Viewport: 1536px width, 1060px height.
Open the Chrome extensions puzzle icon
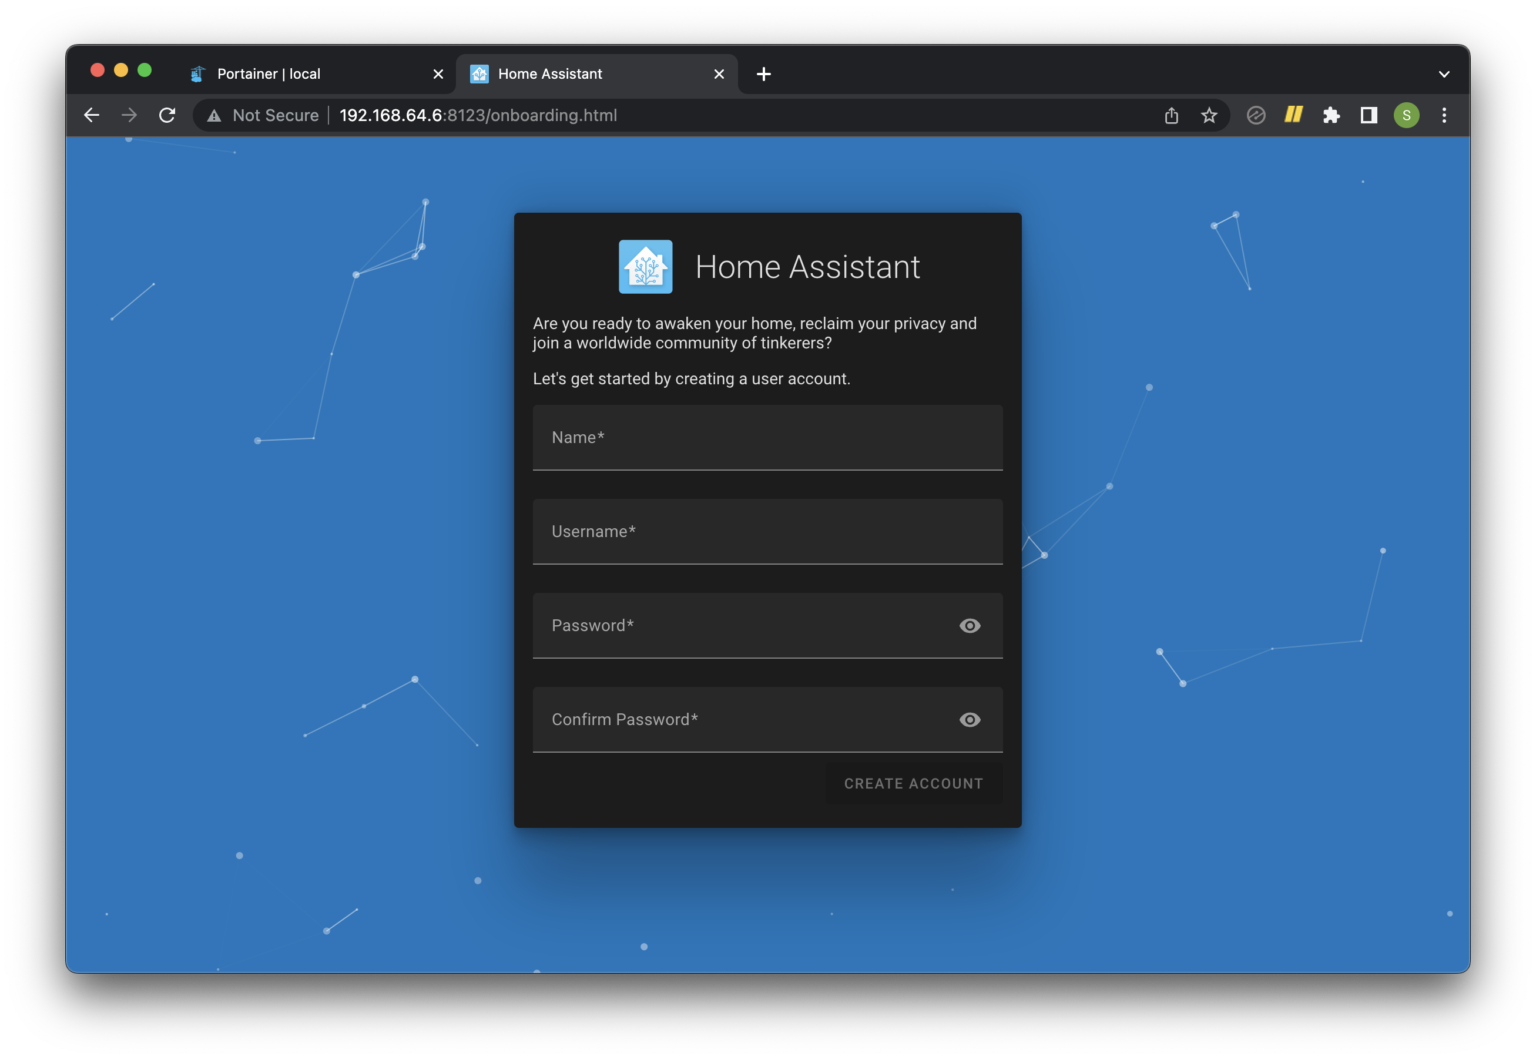tap(1331, 115)
